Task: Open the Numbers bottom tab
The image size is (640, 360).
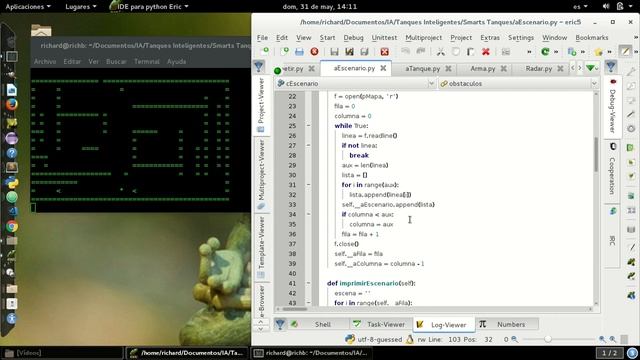Action: (506, 324)
